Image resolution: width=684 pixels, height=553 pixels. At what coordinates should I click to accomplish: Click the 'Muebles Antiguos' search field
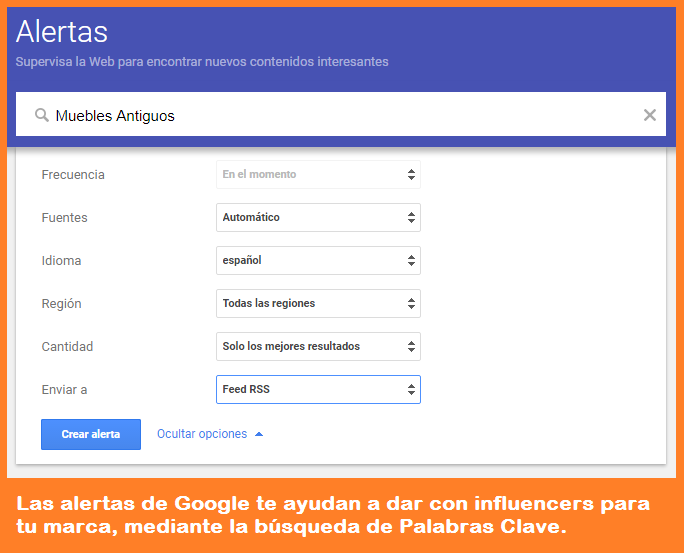(341, 114)
